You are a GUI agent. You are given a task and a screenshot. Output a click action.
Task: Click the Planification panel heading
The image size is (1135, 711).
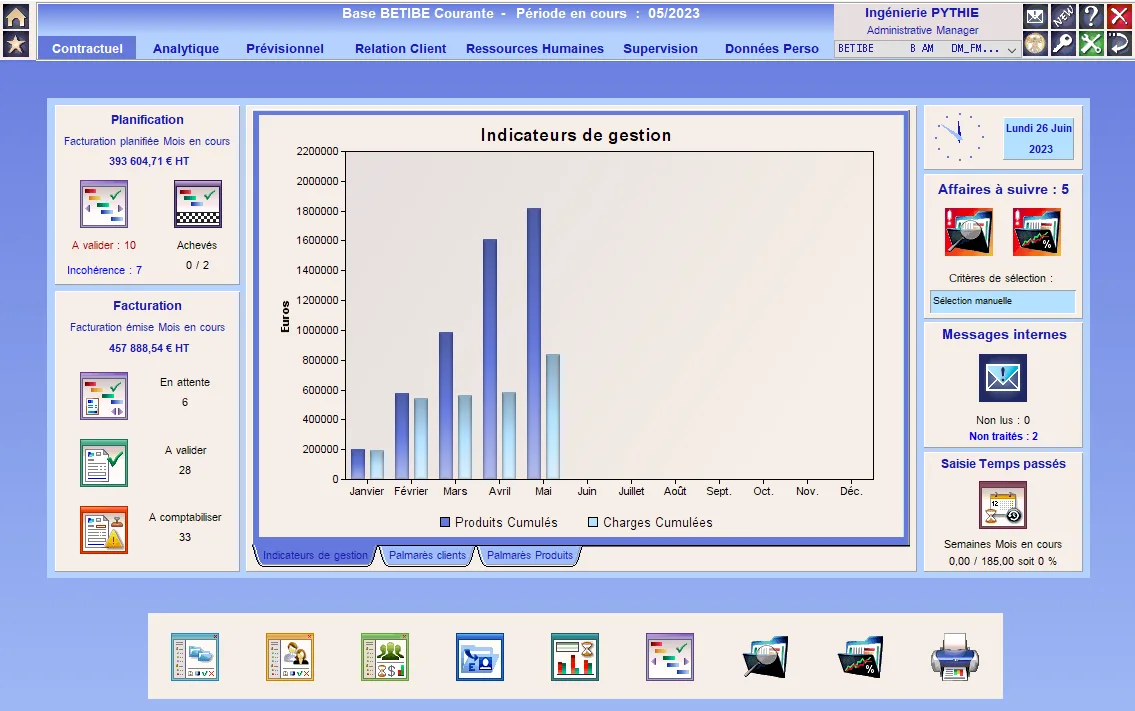(147, 120)
